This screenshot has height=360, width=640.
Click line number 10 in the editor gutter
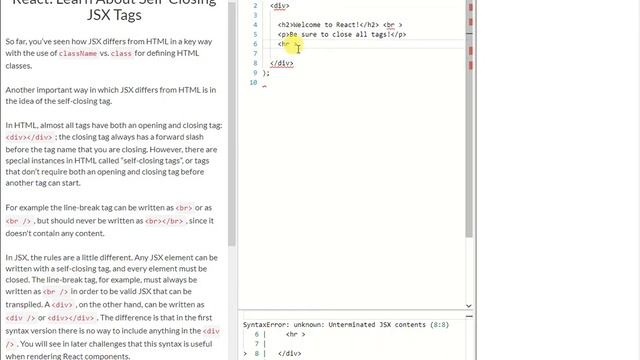(x=253, y=82)
